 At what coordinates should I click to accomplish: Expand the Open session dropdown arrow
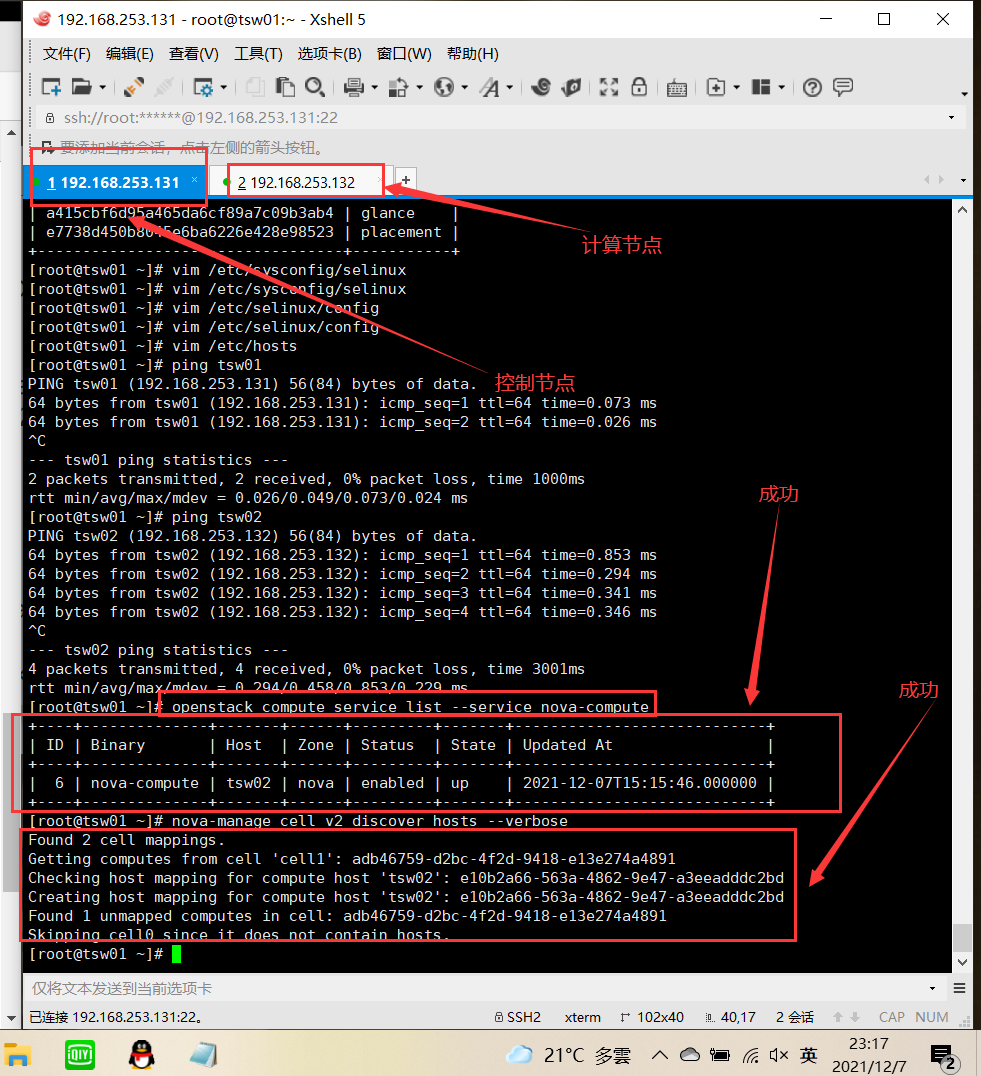102,88
